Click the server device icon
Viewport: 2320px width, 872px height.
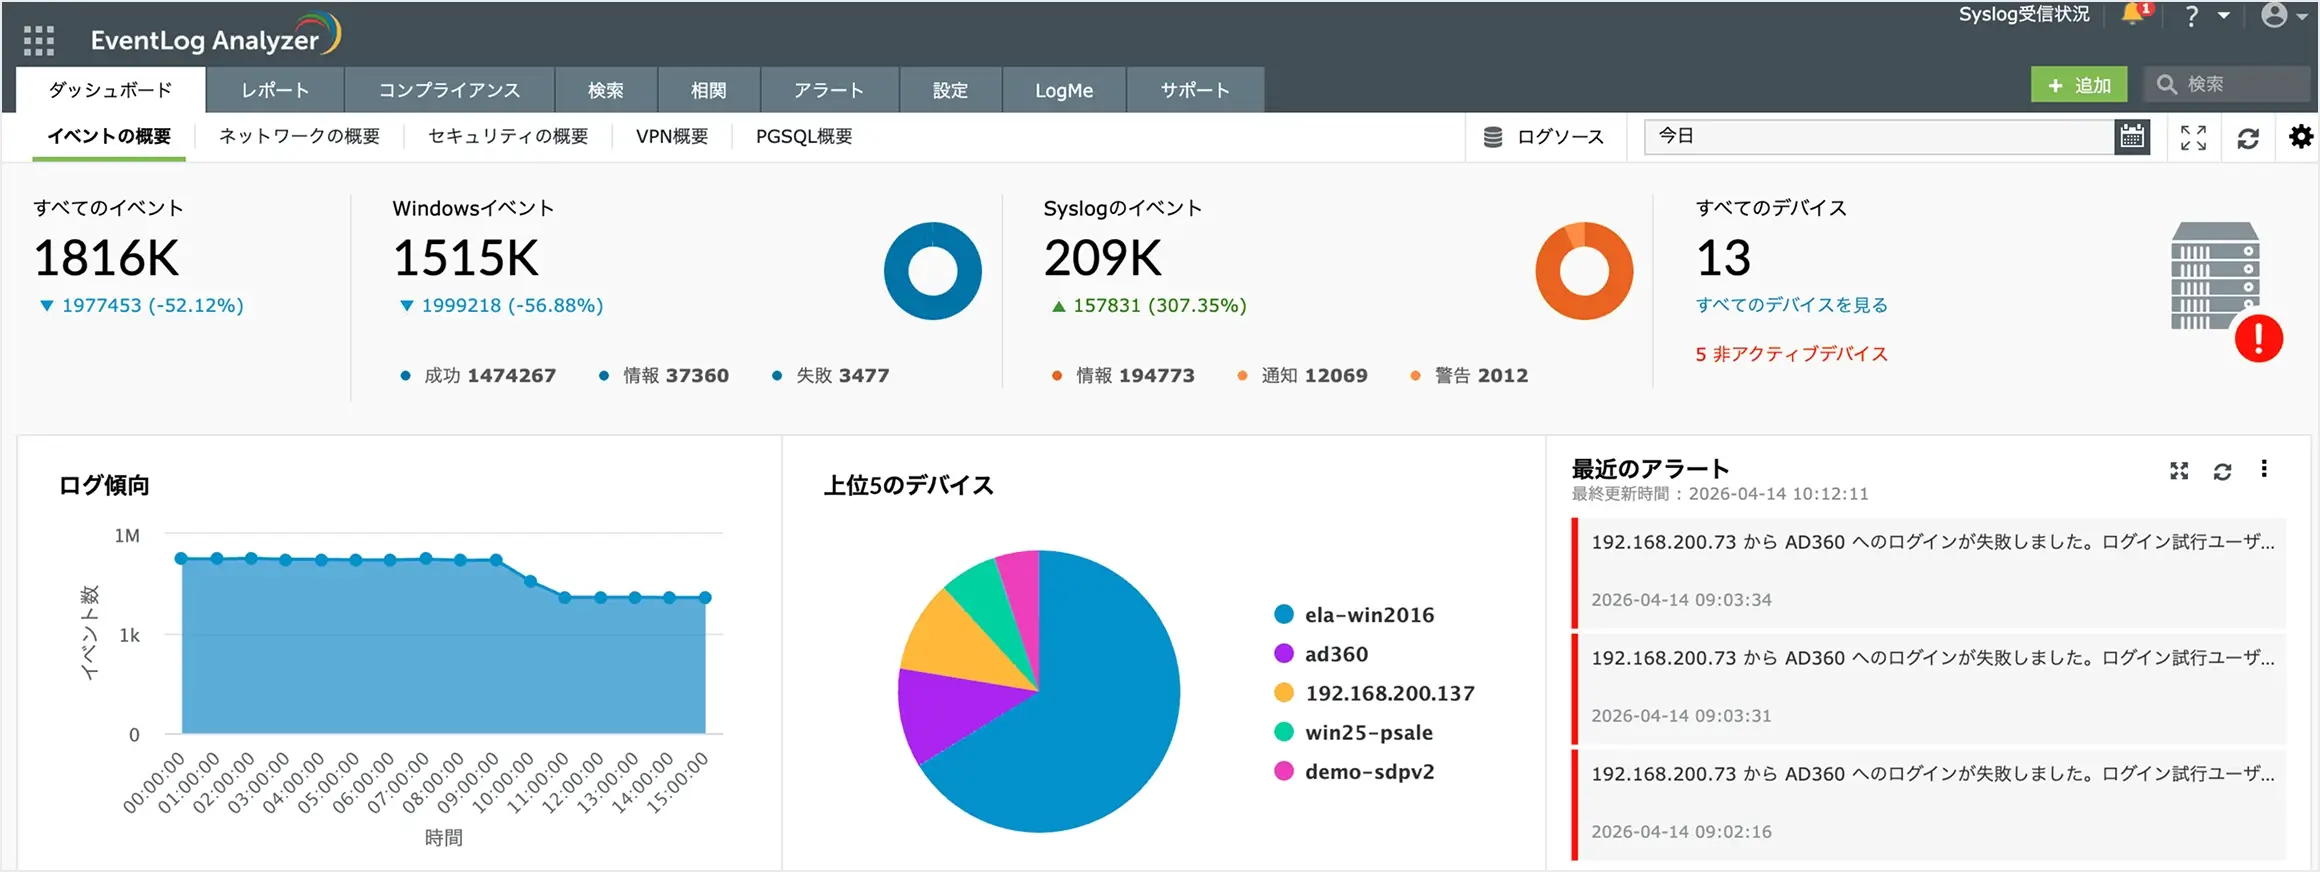(2214, 276)
